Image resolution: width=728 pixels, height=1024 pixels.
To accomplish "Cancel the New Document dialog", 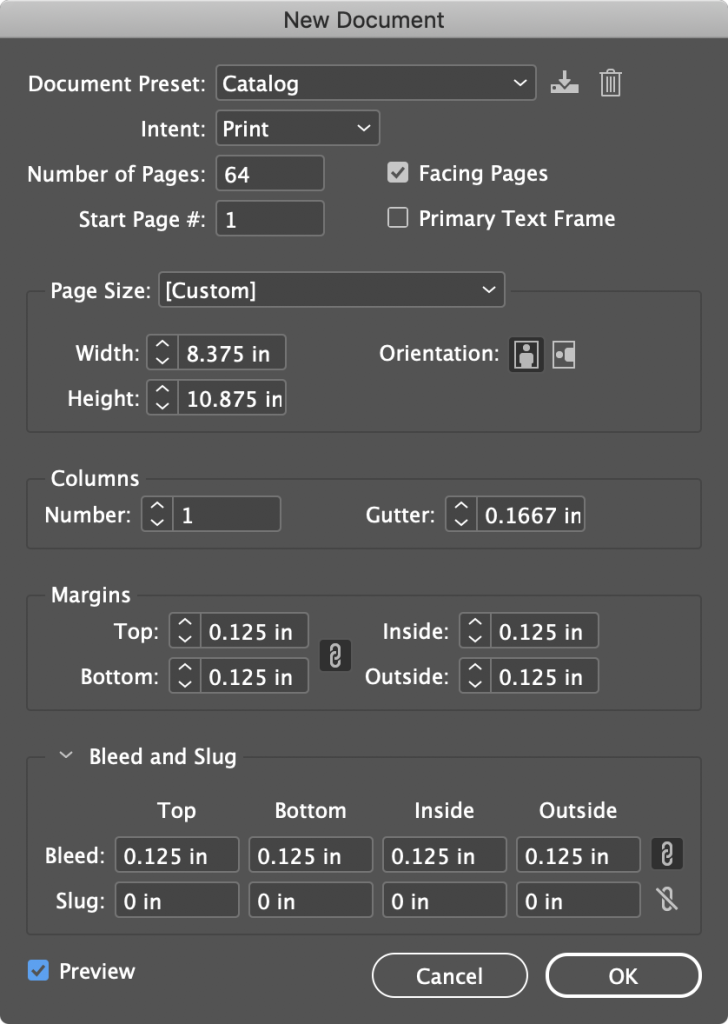I will pos(449,975).
